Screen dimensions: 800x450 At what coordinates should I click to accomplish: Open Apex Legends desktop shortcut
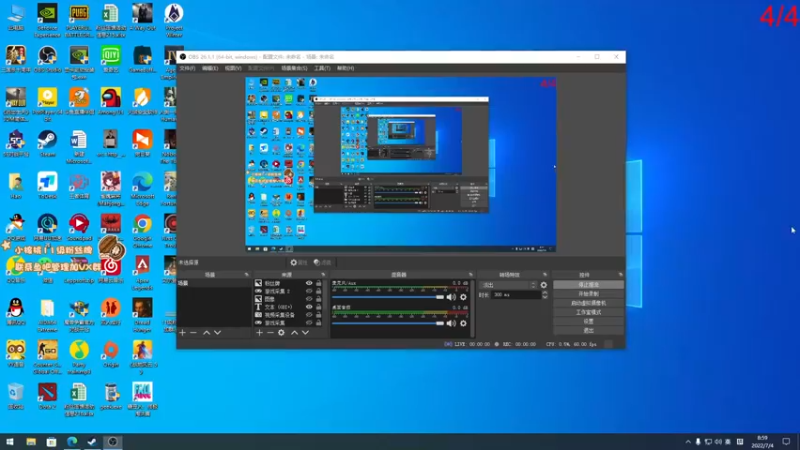click(142, 273)
